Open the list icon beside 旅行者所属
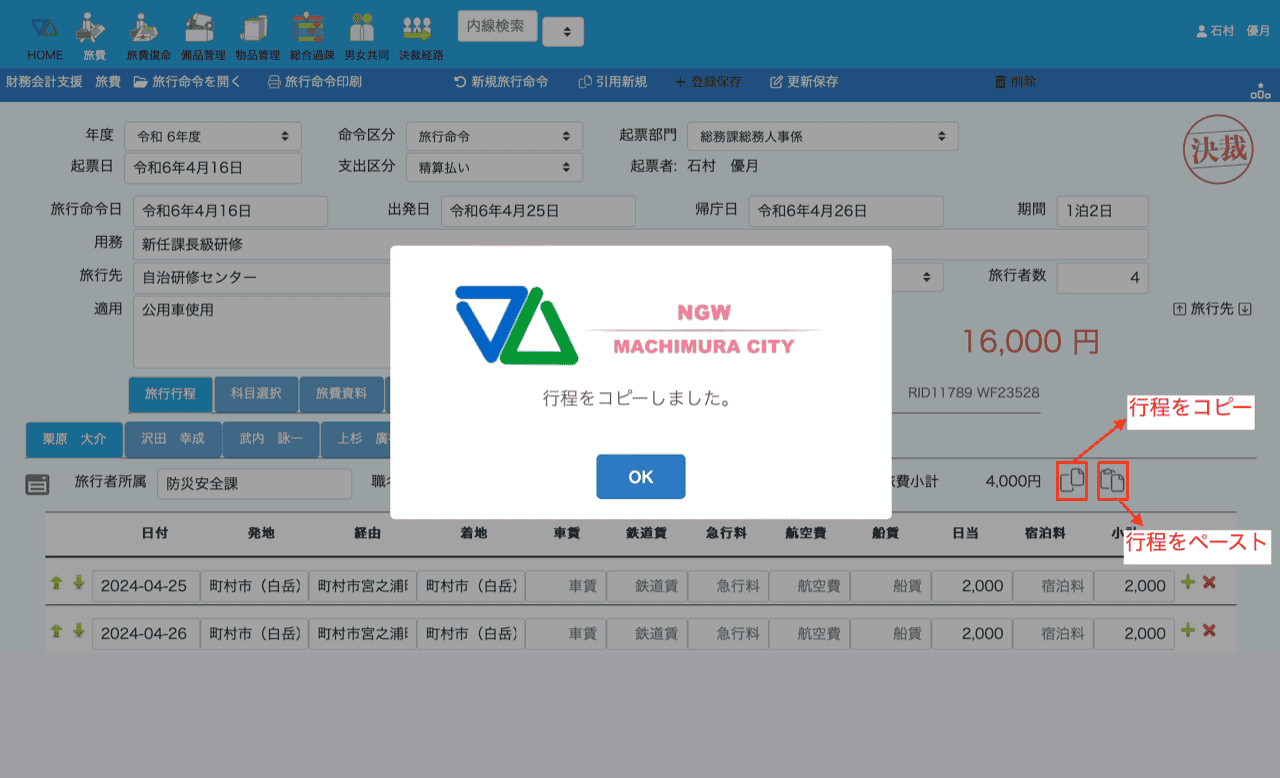 (x=37, y=485)
